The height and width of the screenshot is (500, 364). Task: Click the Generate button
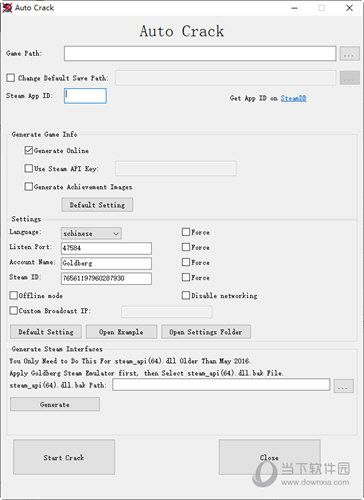(x=55, y=404)
